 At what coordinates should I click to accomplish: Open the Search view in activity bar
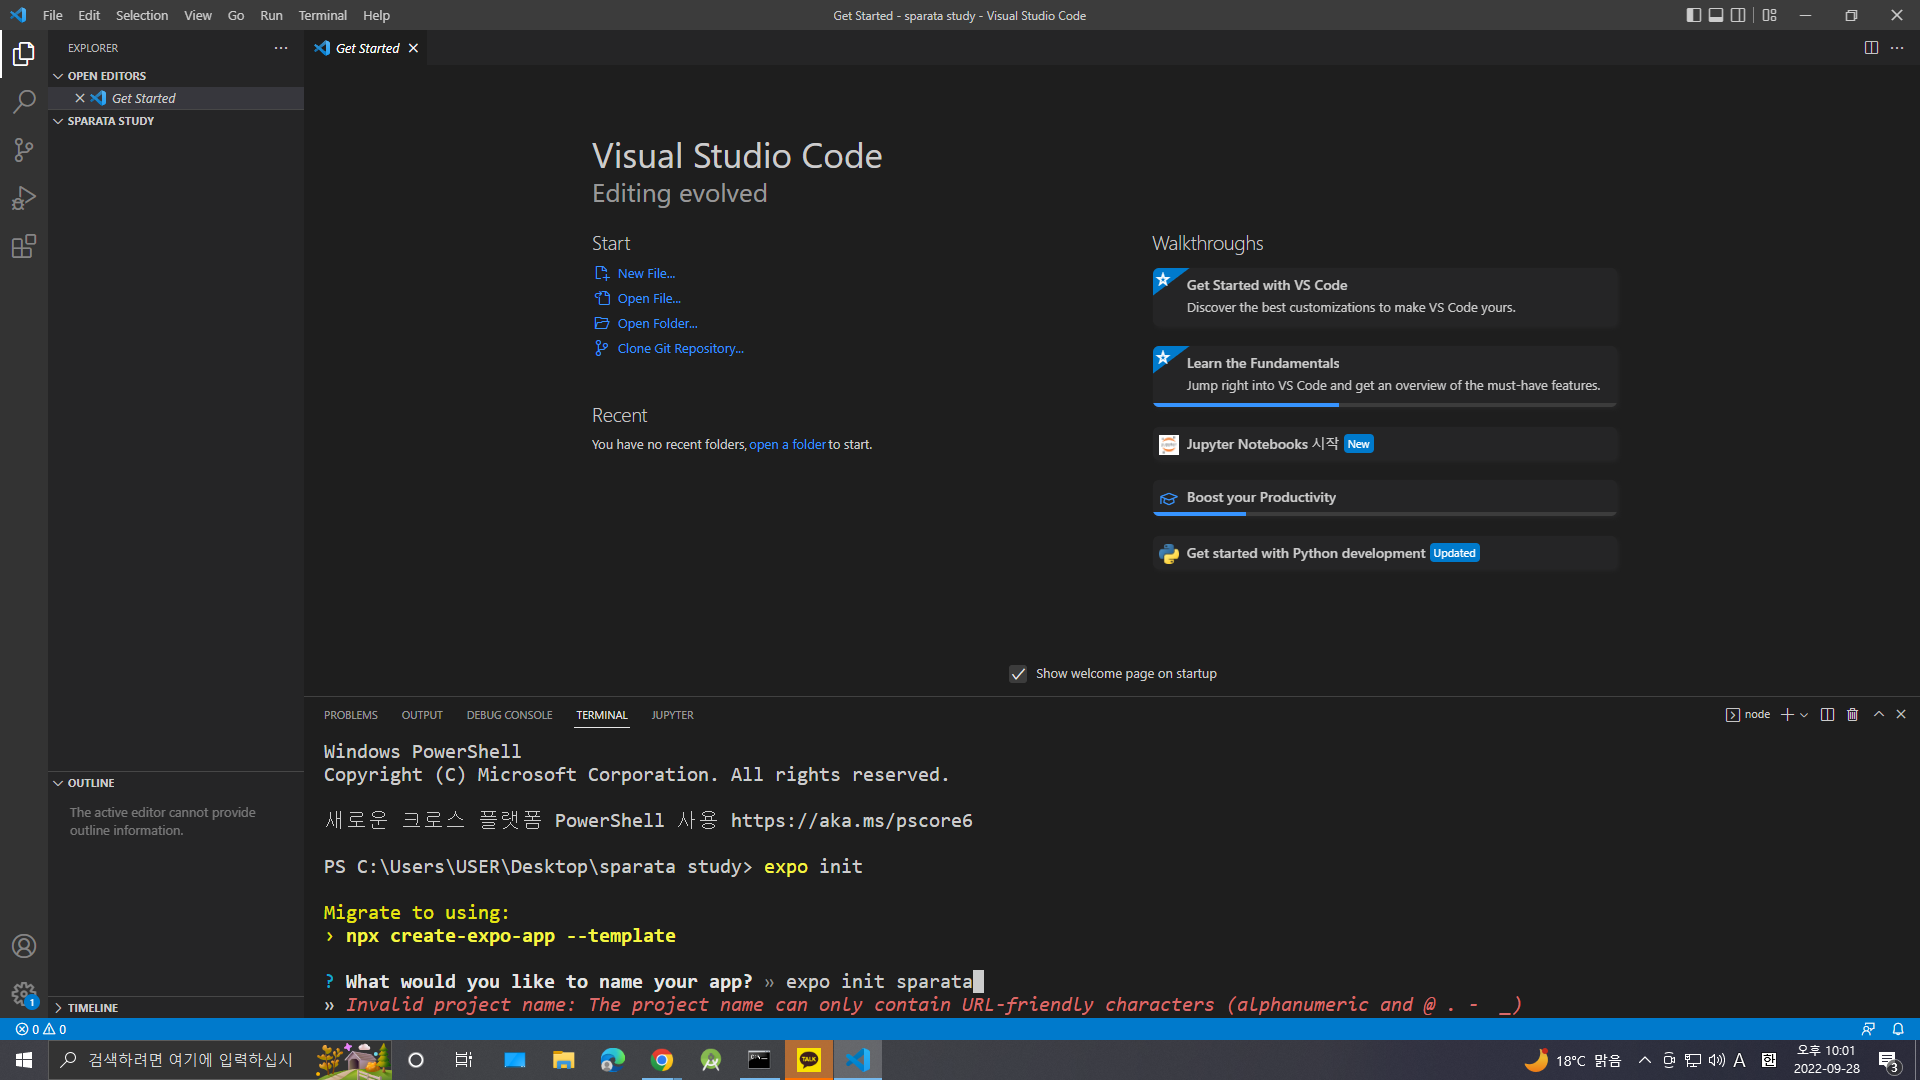(24, 102)
